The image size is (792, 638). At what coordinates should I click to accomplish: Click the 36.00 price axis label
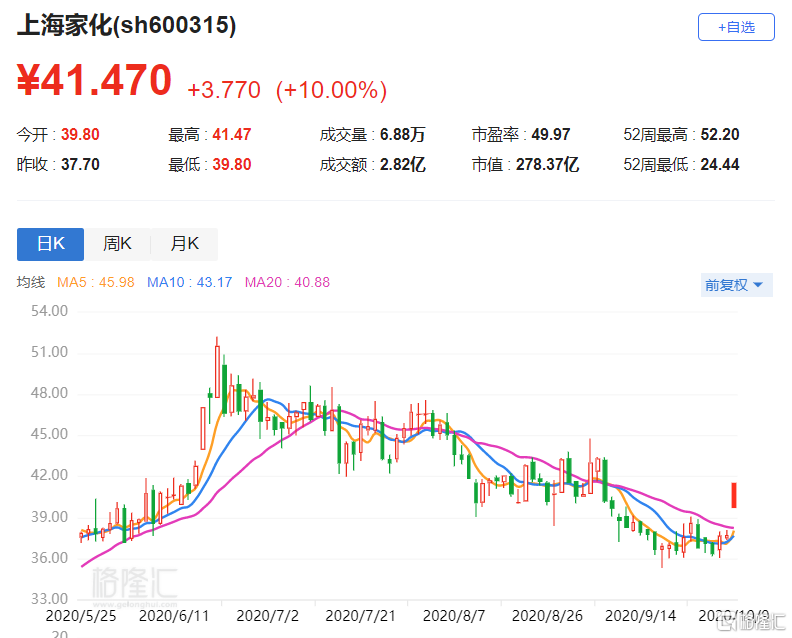50,558
